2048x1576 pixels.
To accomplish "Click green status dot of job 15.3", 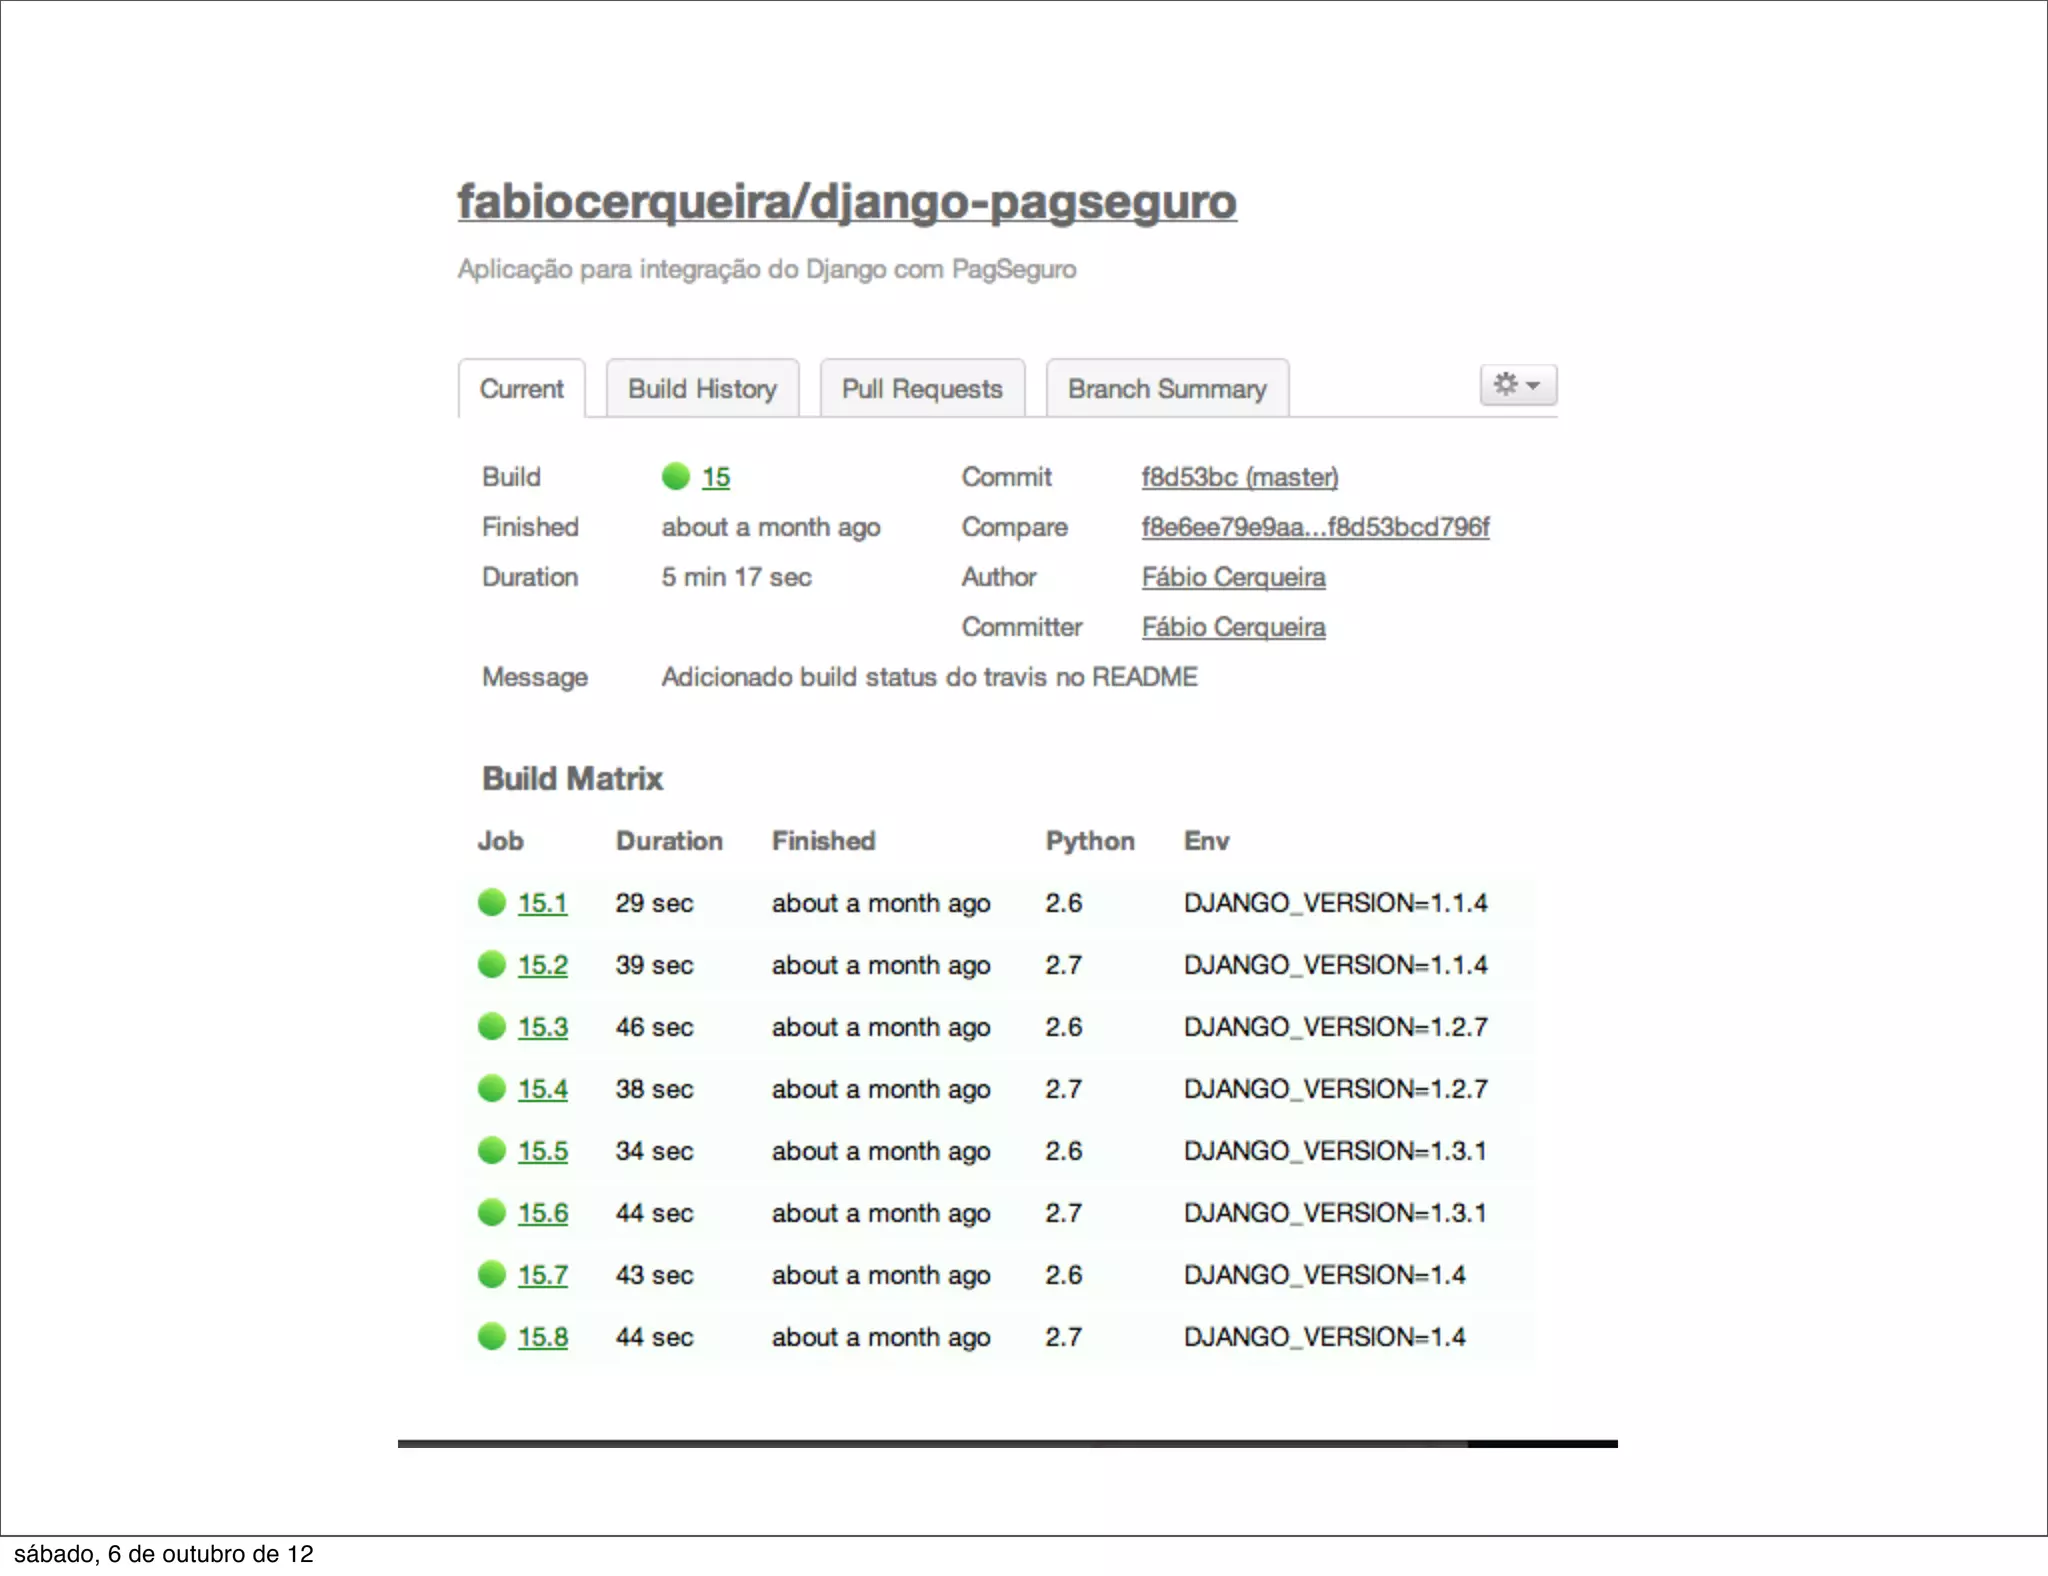I will pyautogui.click(x=492, y=1026).
